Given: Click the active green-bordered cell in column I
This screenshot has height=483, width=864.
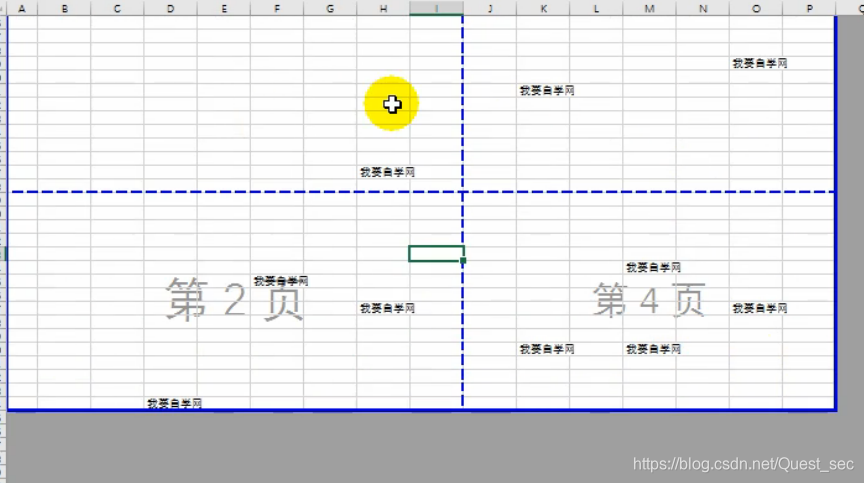Looking at the screenshot, I should click(x=436, y=253).
